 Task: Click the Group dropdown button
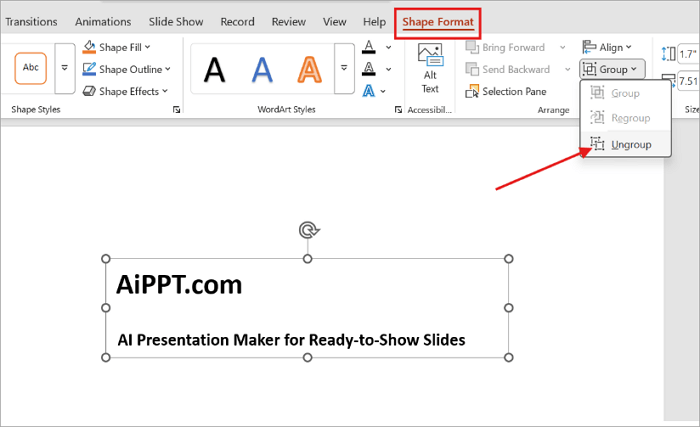pos(612,69)
